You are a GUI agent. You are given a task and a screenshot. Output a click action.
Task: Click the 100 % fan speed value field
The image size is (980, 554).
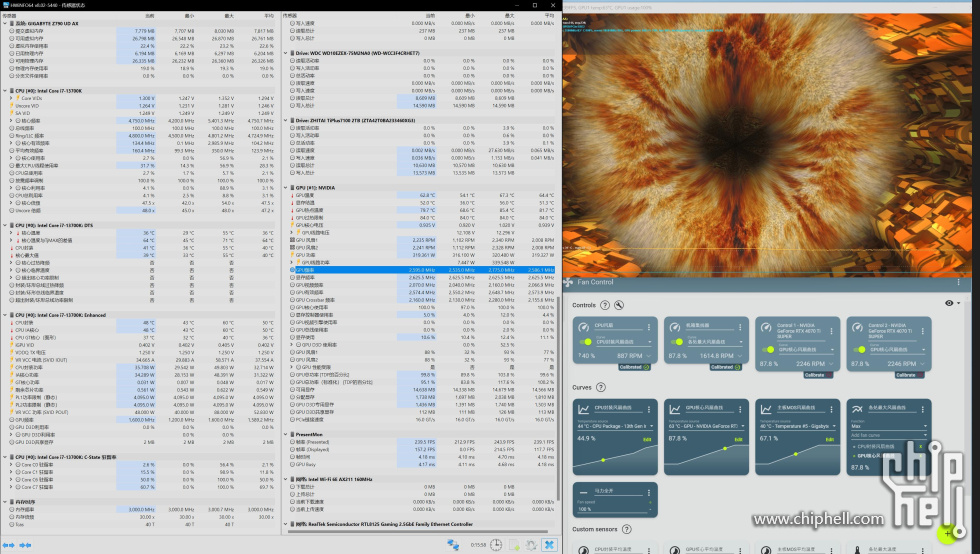point(612,509)
